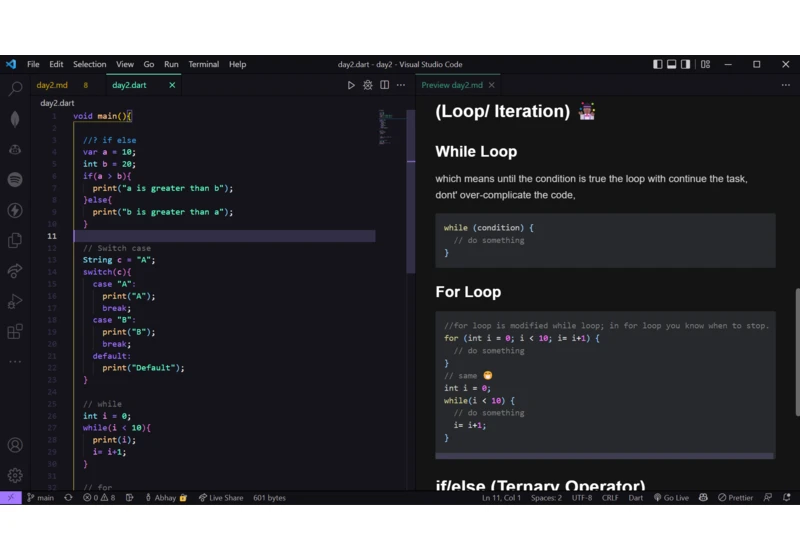This screenshot has width=800, height=560.
Task: Open the Run and Debug view
Action: [15, 301]
